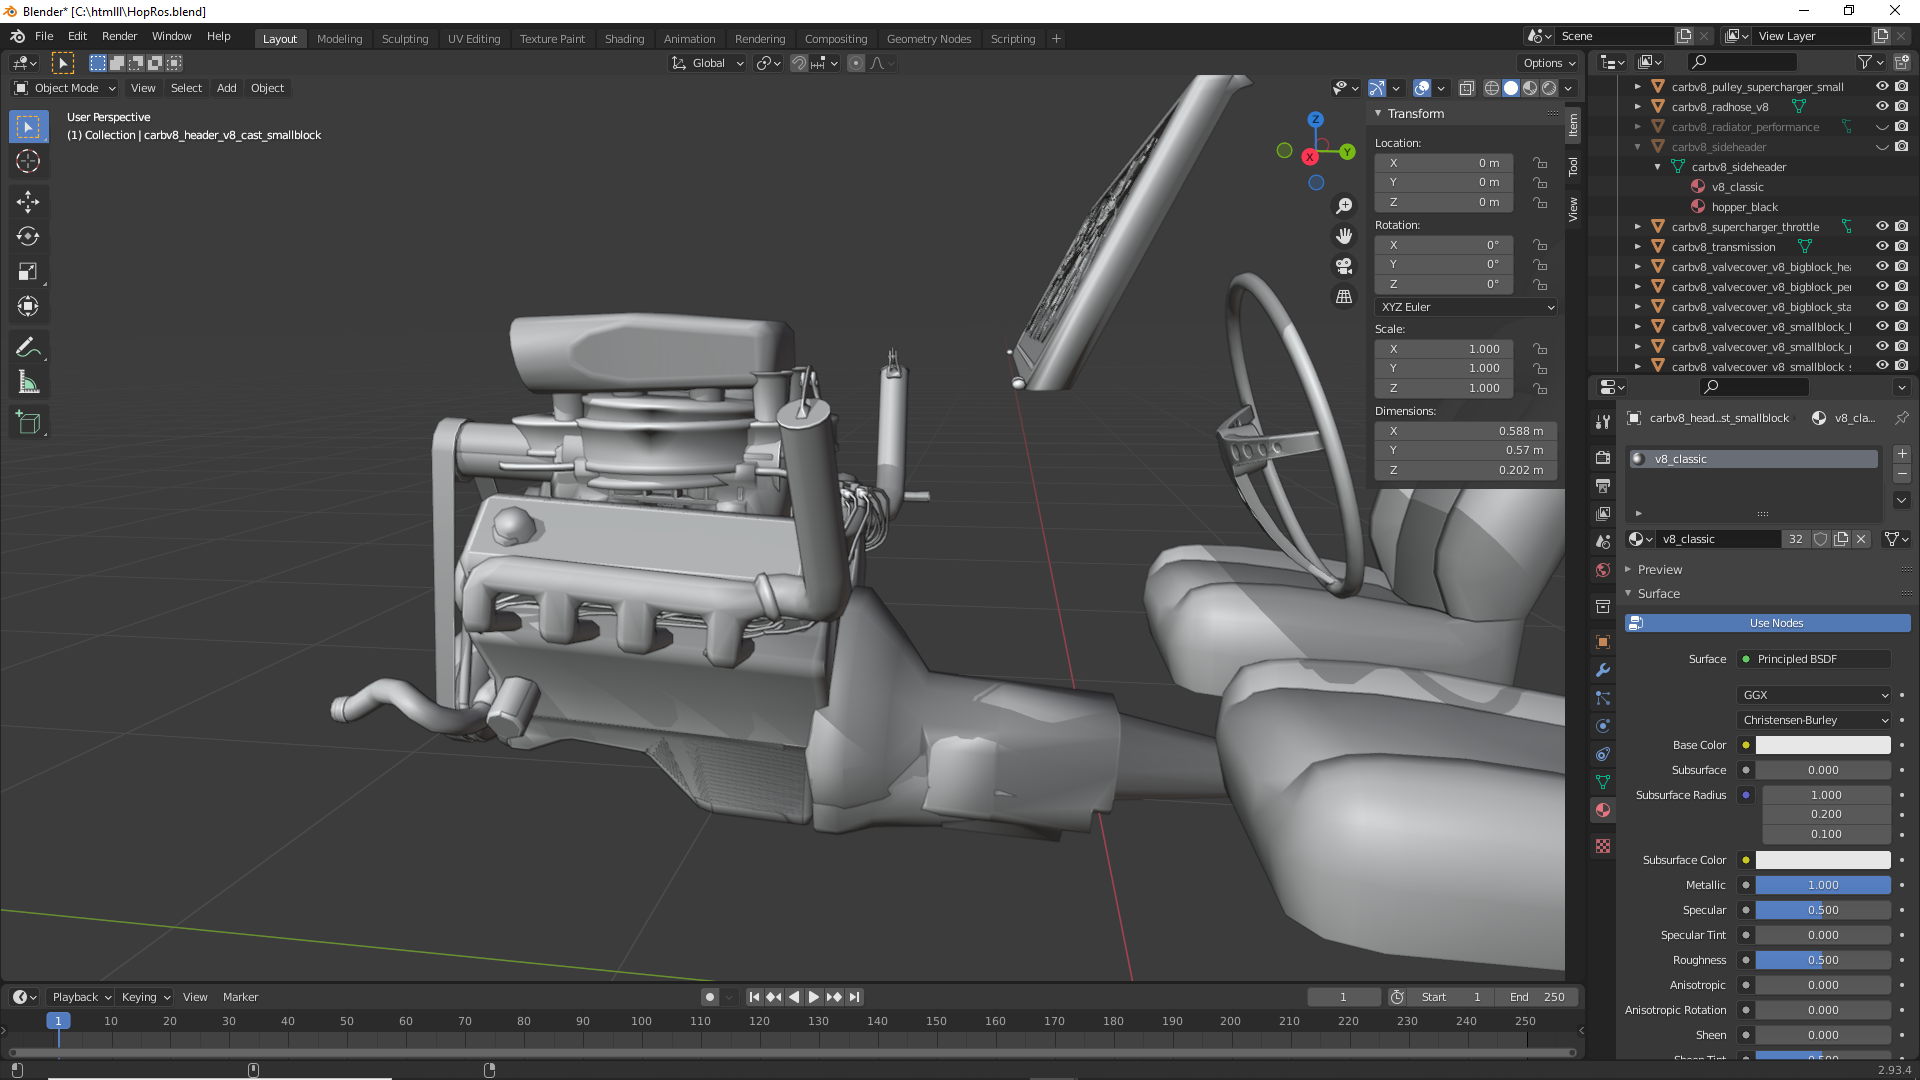Adjust the Roughness slider

tap(1822, 960)
